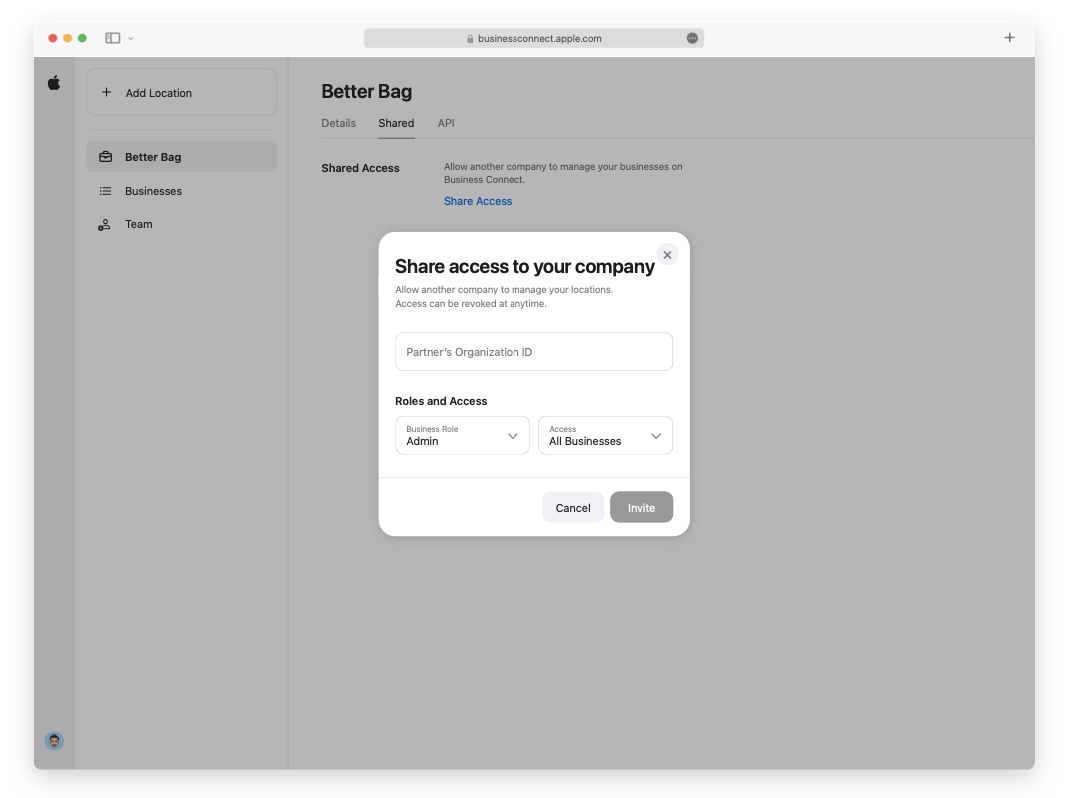Switch to the Details tab

339,123
